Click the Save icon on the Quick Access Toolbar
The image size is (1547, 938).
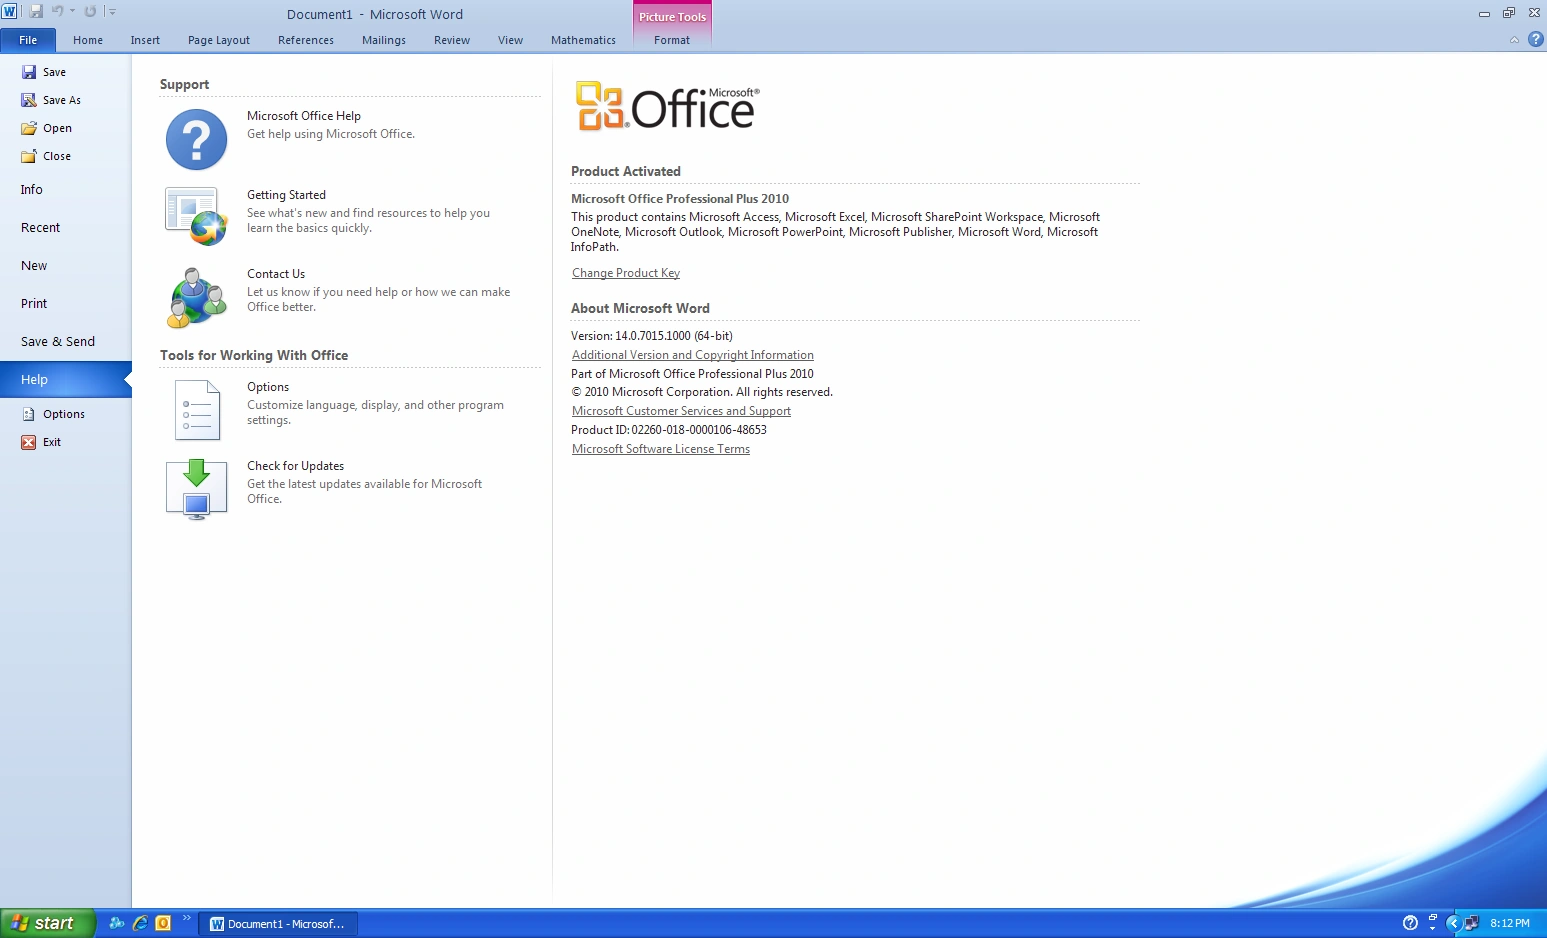[x=37, y=10]
